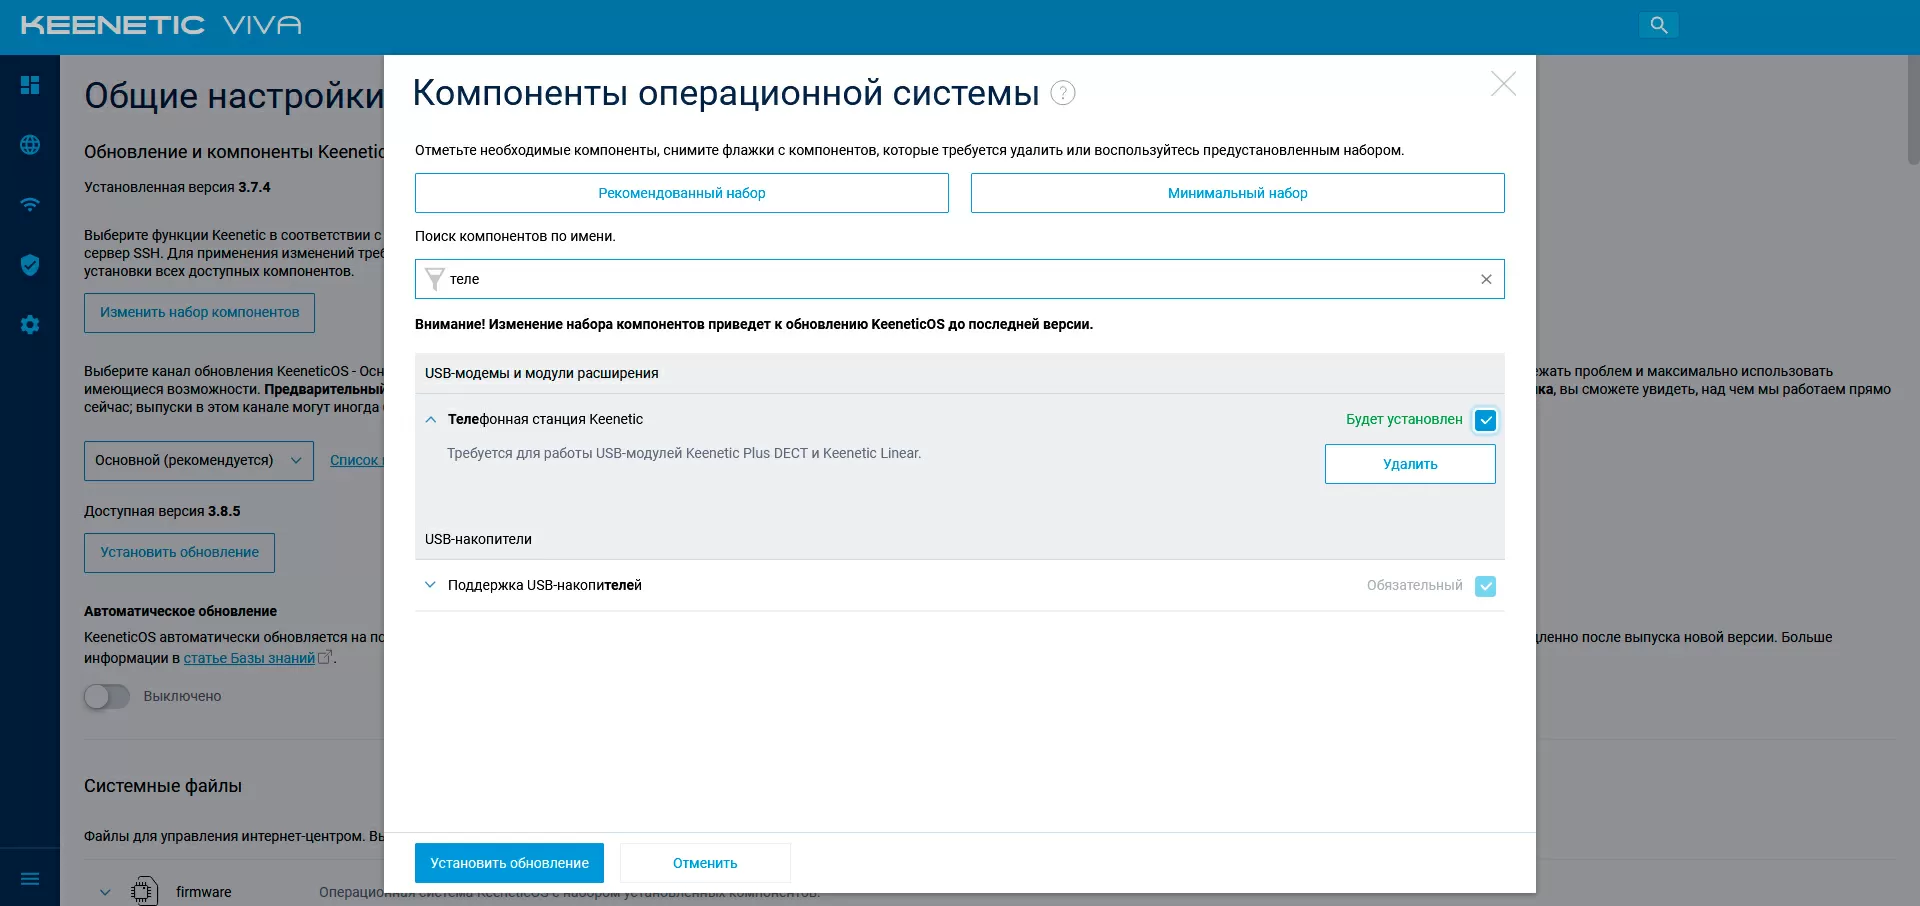Click the Системные файлы heading
The image size is (1920, 906).
163,786
